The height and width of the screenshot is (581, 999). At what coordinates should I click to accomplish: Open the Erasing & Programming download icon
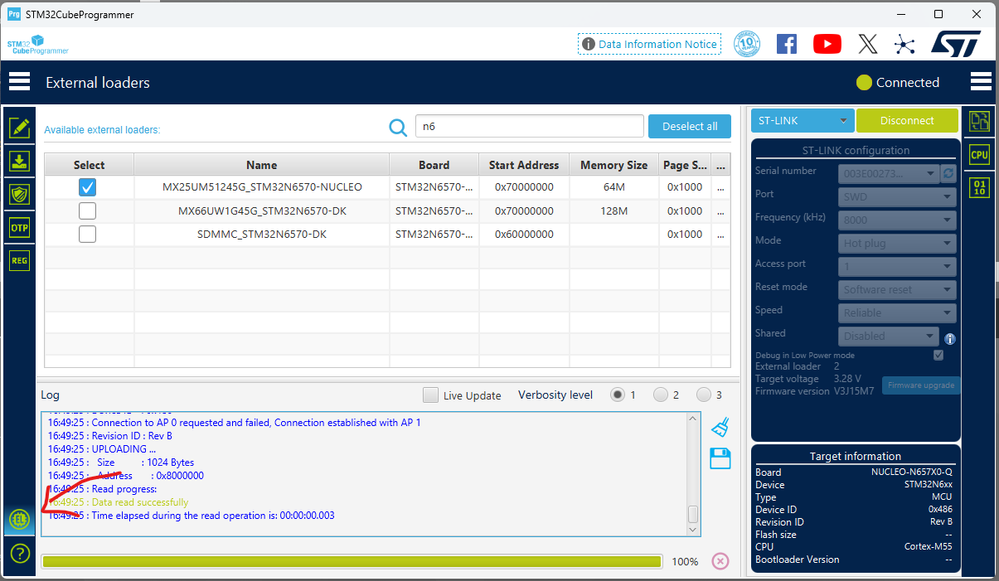[20, 161]
